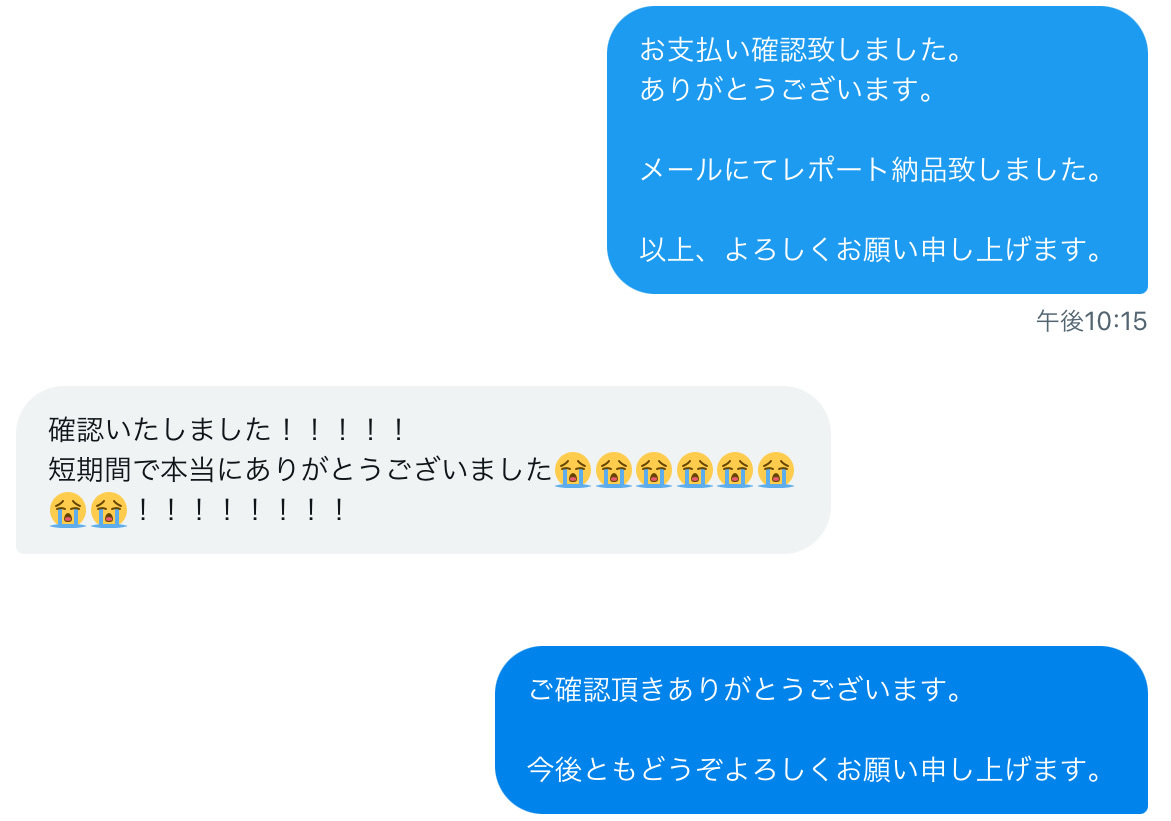Click the fifth crying emoji in the gray bubble's middle line
This screenshot has height=821, width=1171.
click(735, 470)
